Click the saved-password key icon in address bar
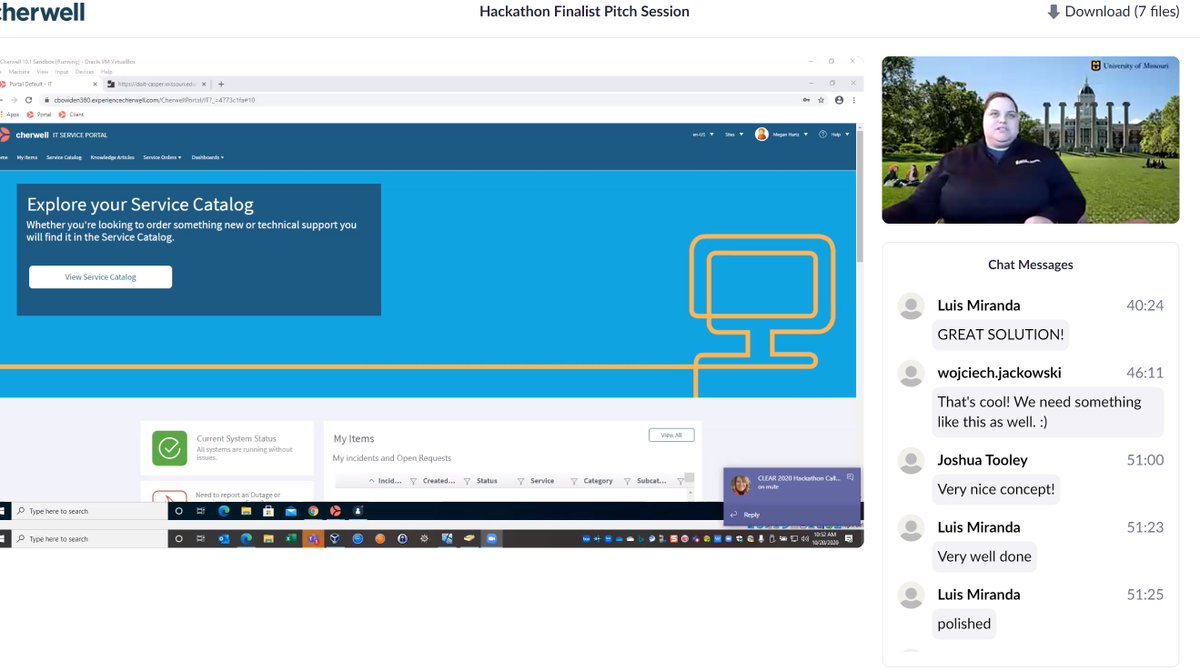 pos(806,100)
